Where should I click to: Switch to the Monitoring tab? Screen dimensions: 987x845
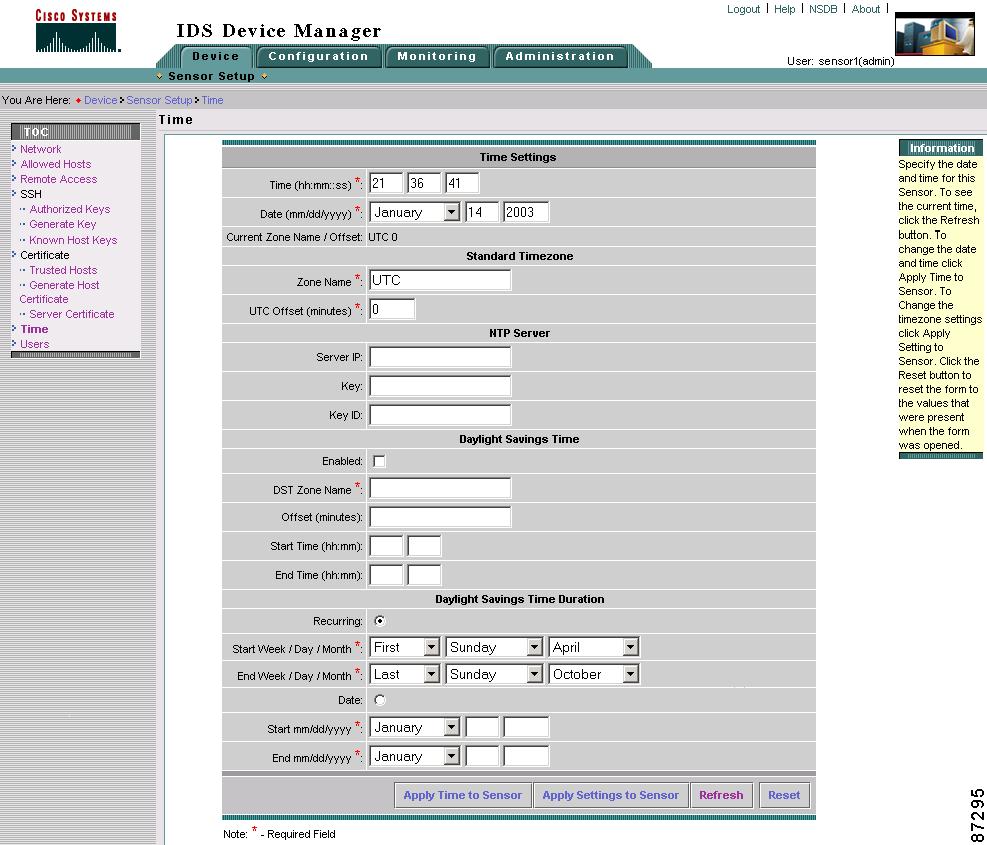(437, 56)
